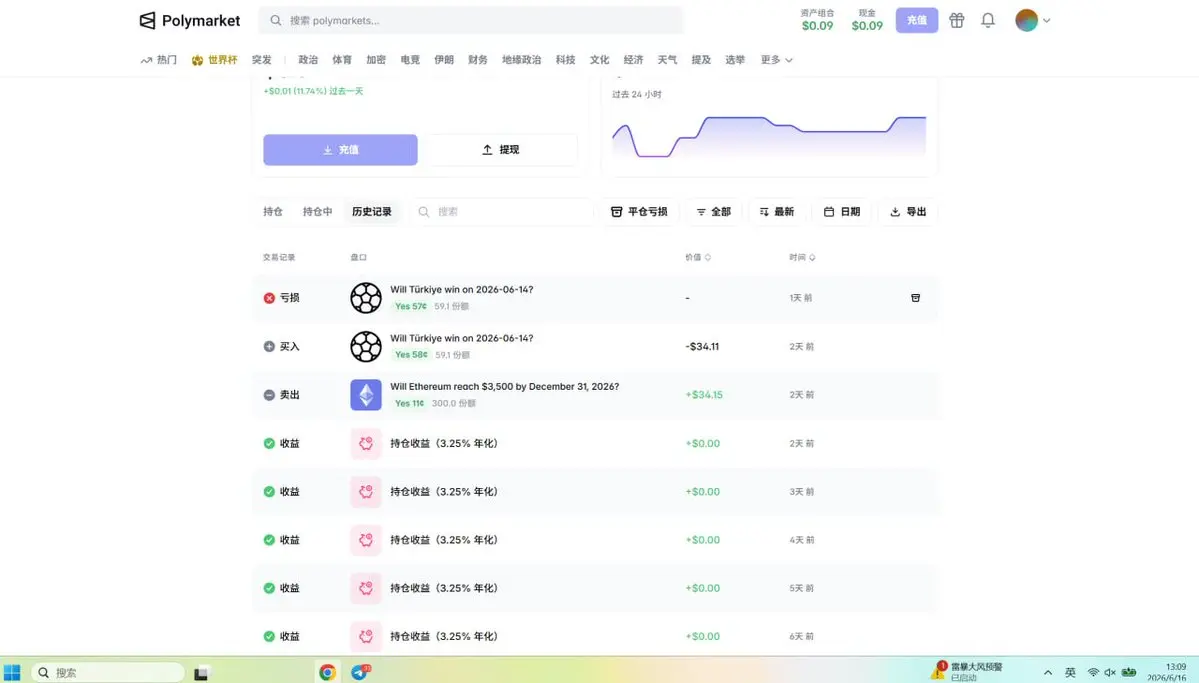Select the 历史记录 tab
This screenshot has height=683, width=1199.
point(372,212)
